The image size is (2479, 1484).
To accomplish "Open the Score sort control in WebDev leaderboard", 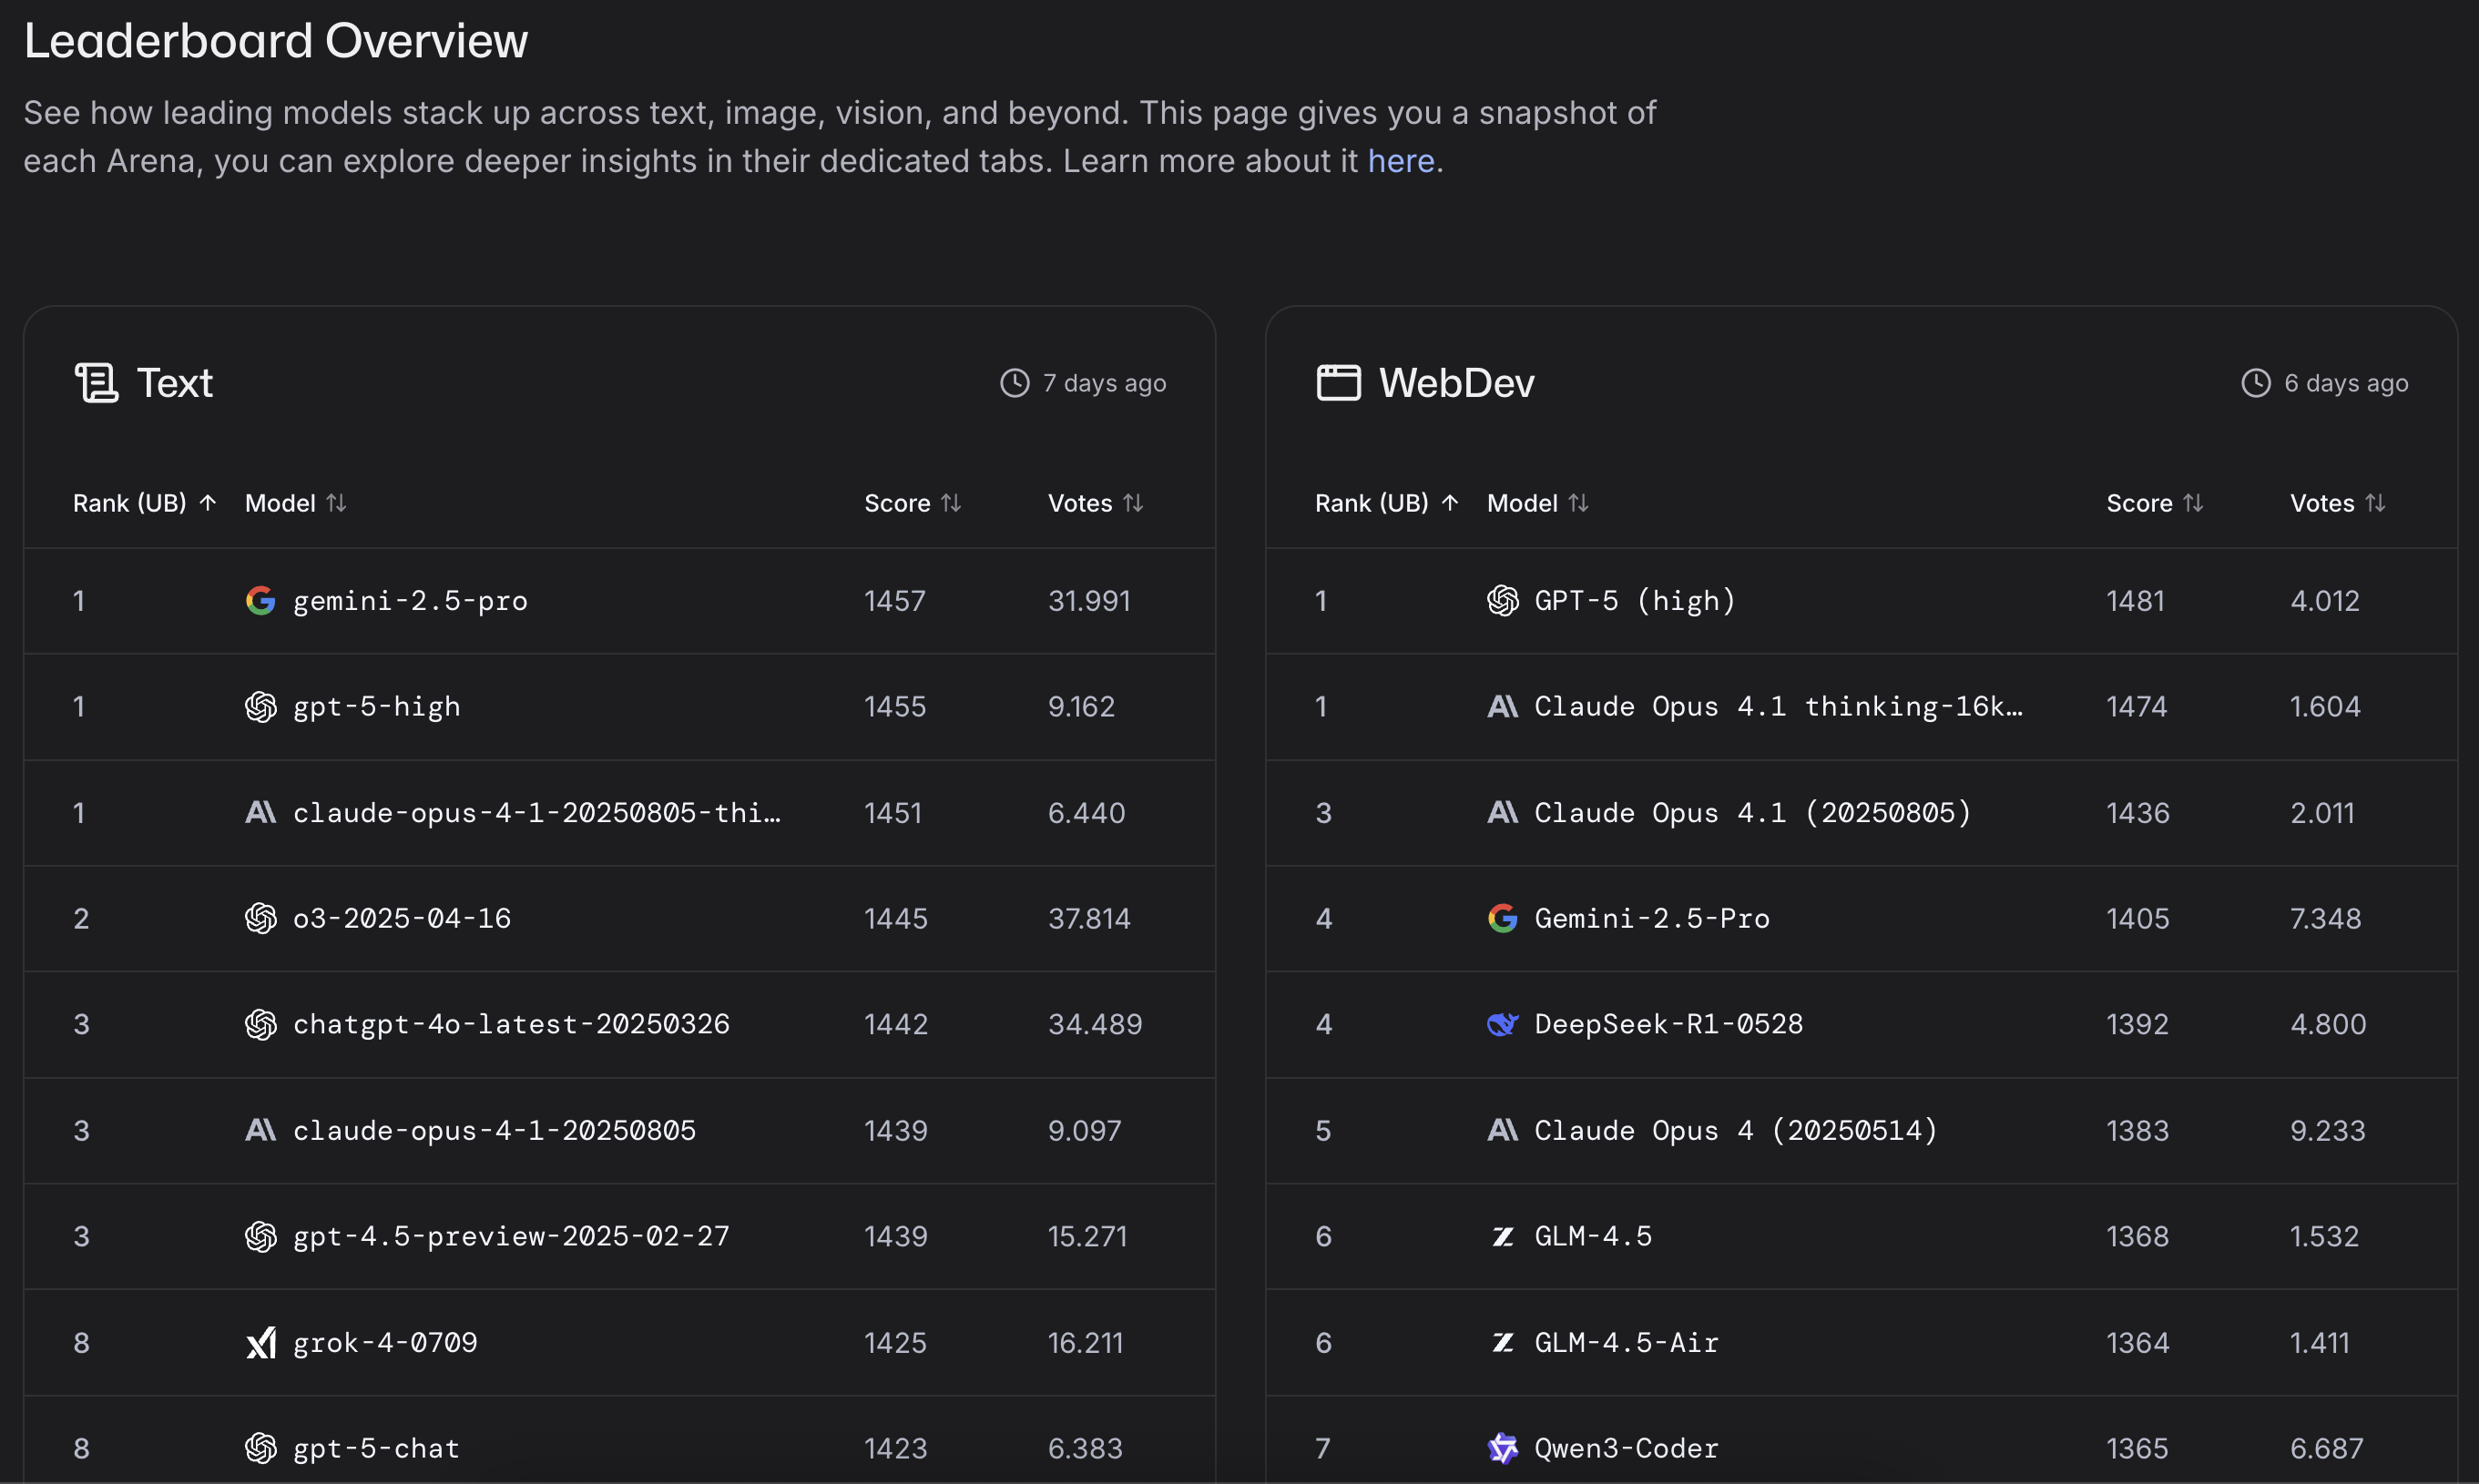I will tap(2192, 503).
